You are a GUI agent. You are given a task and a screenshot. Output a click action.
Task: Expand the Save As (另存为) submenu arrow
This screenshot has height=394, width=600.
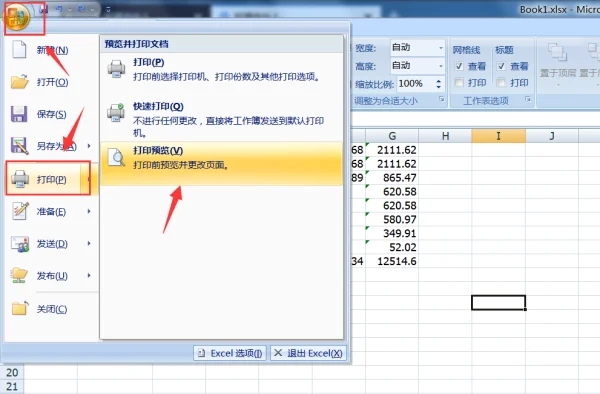(x=89, y=146)
